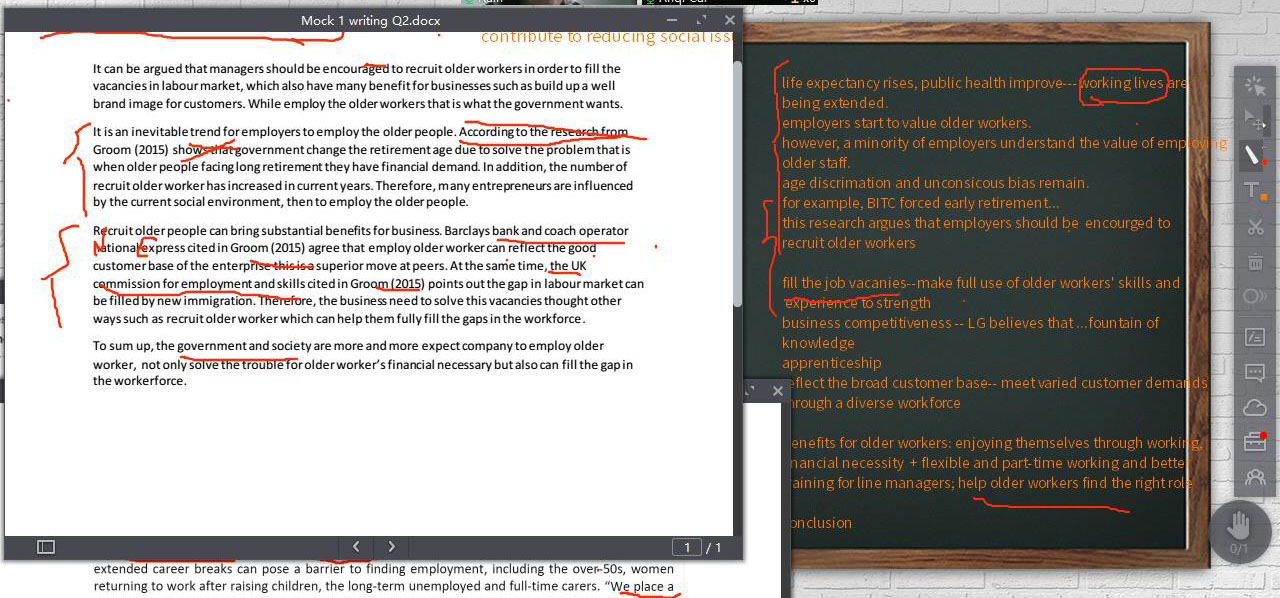Close the small panel behind the document
Viewport: 1280px width, 598px height.
click(x=777, y=391)
